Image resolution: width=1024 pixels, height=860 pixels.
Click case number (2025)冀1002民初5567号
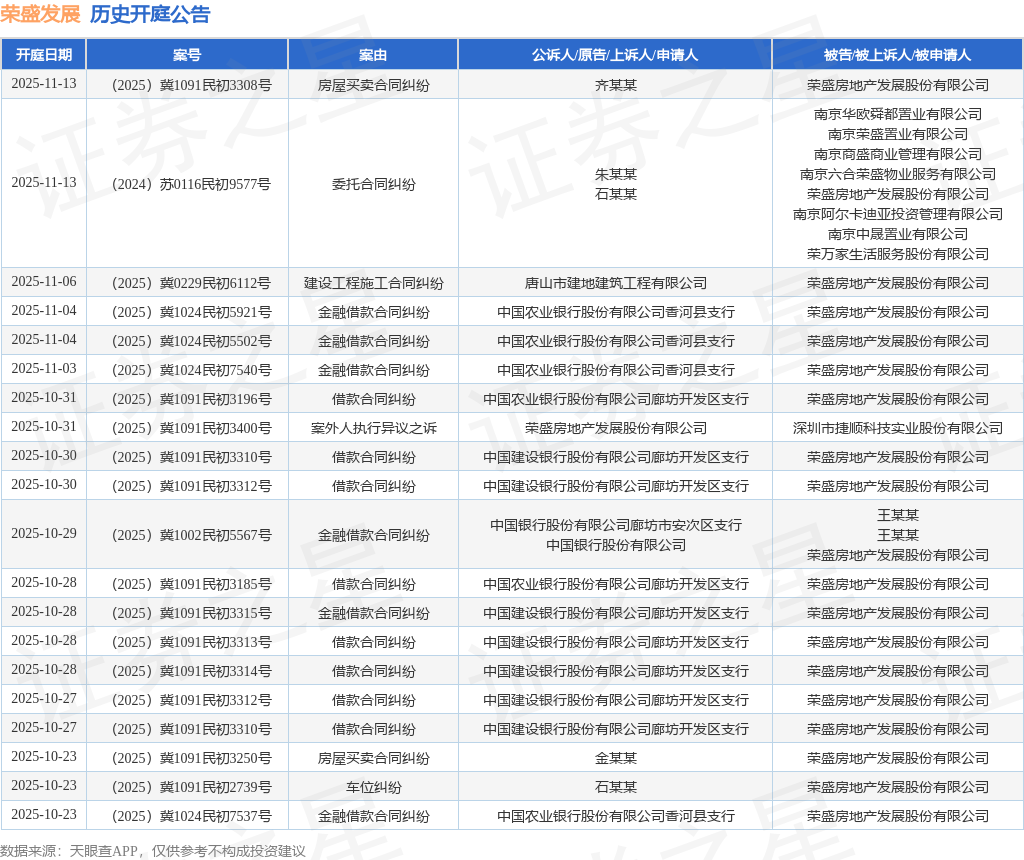(x=191, y=535)
